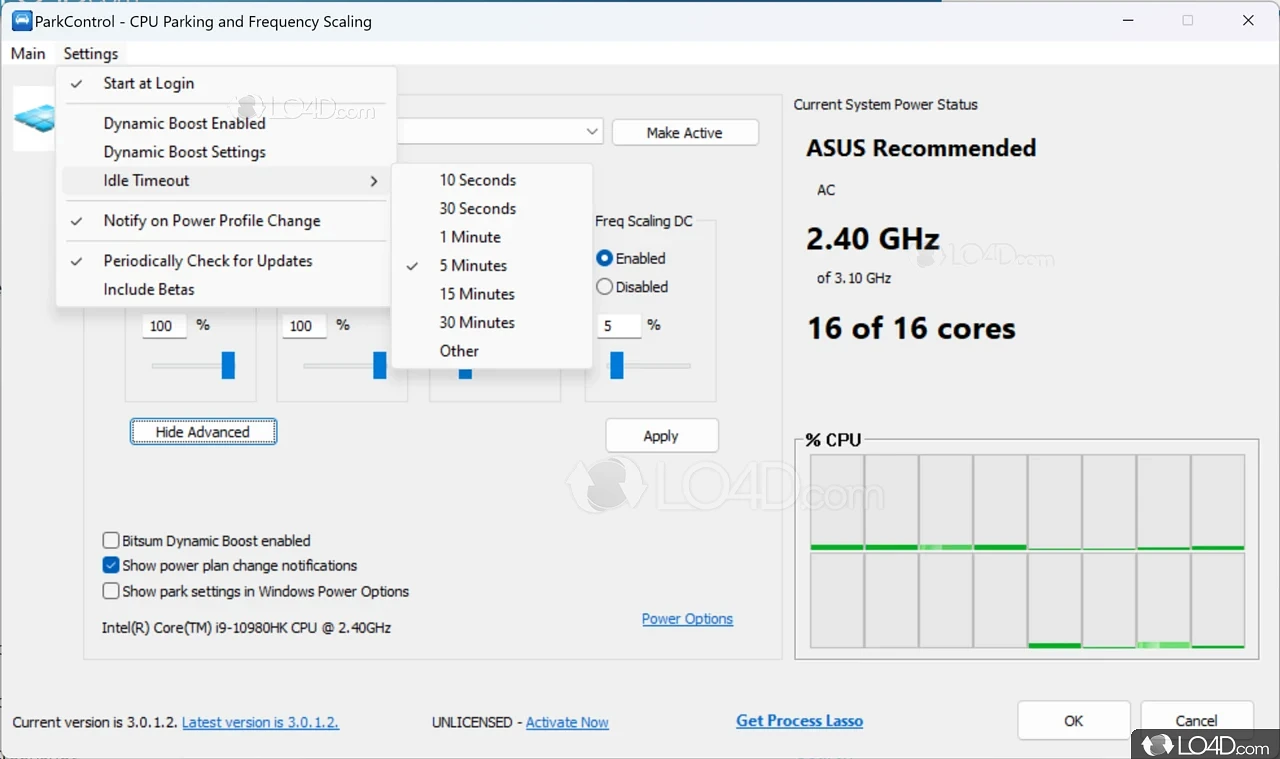The width and height of the screenshot is (1280, 759).
Task: Adjust the second parking percent slider
Action: click(x=380, y=365)
